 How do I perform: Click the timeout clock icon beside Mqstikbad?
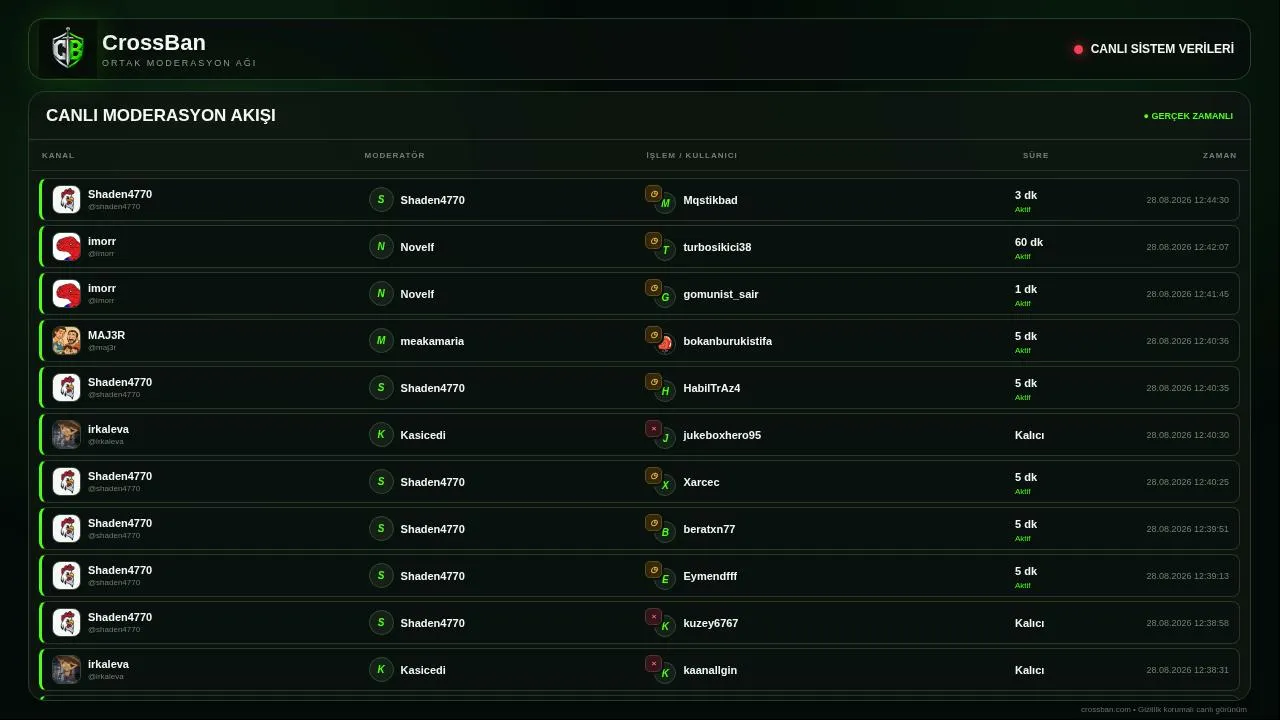point(653,194)
